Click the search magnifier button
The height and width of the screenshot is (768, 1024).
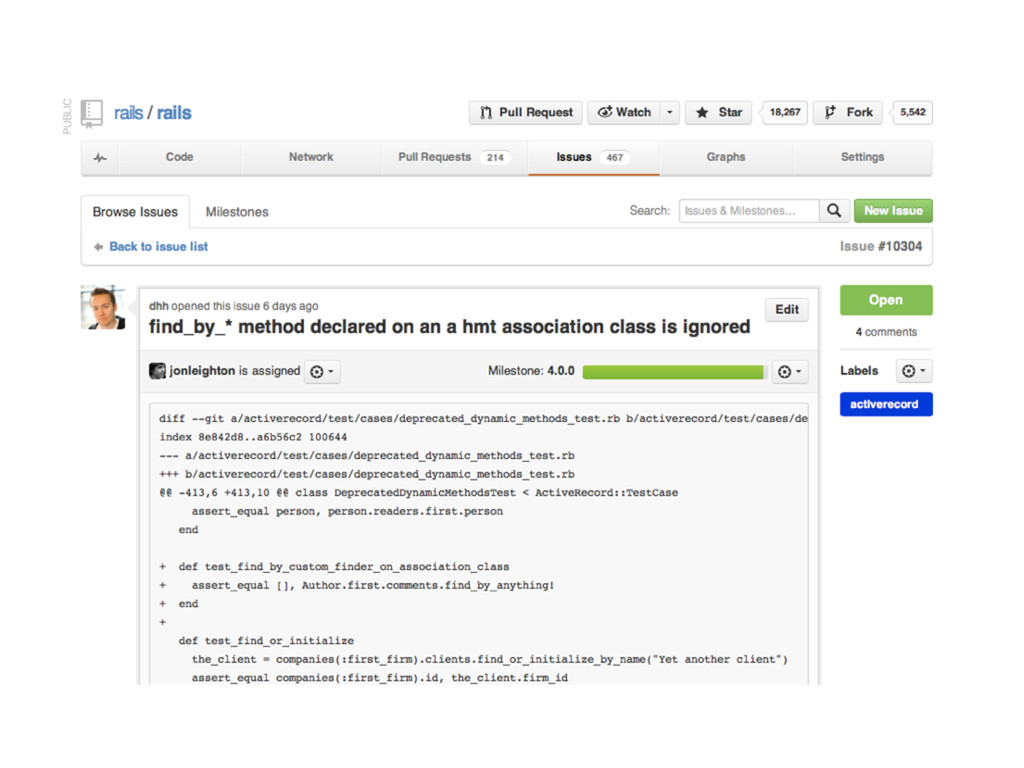point(834,211)
